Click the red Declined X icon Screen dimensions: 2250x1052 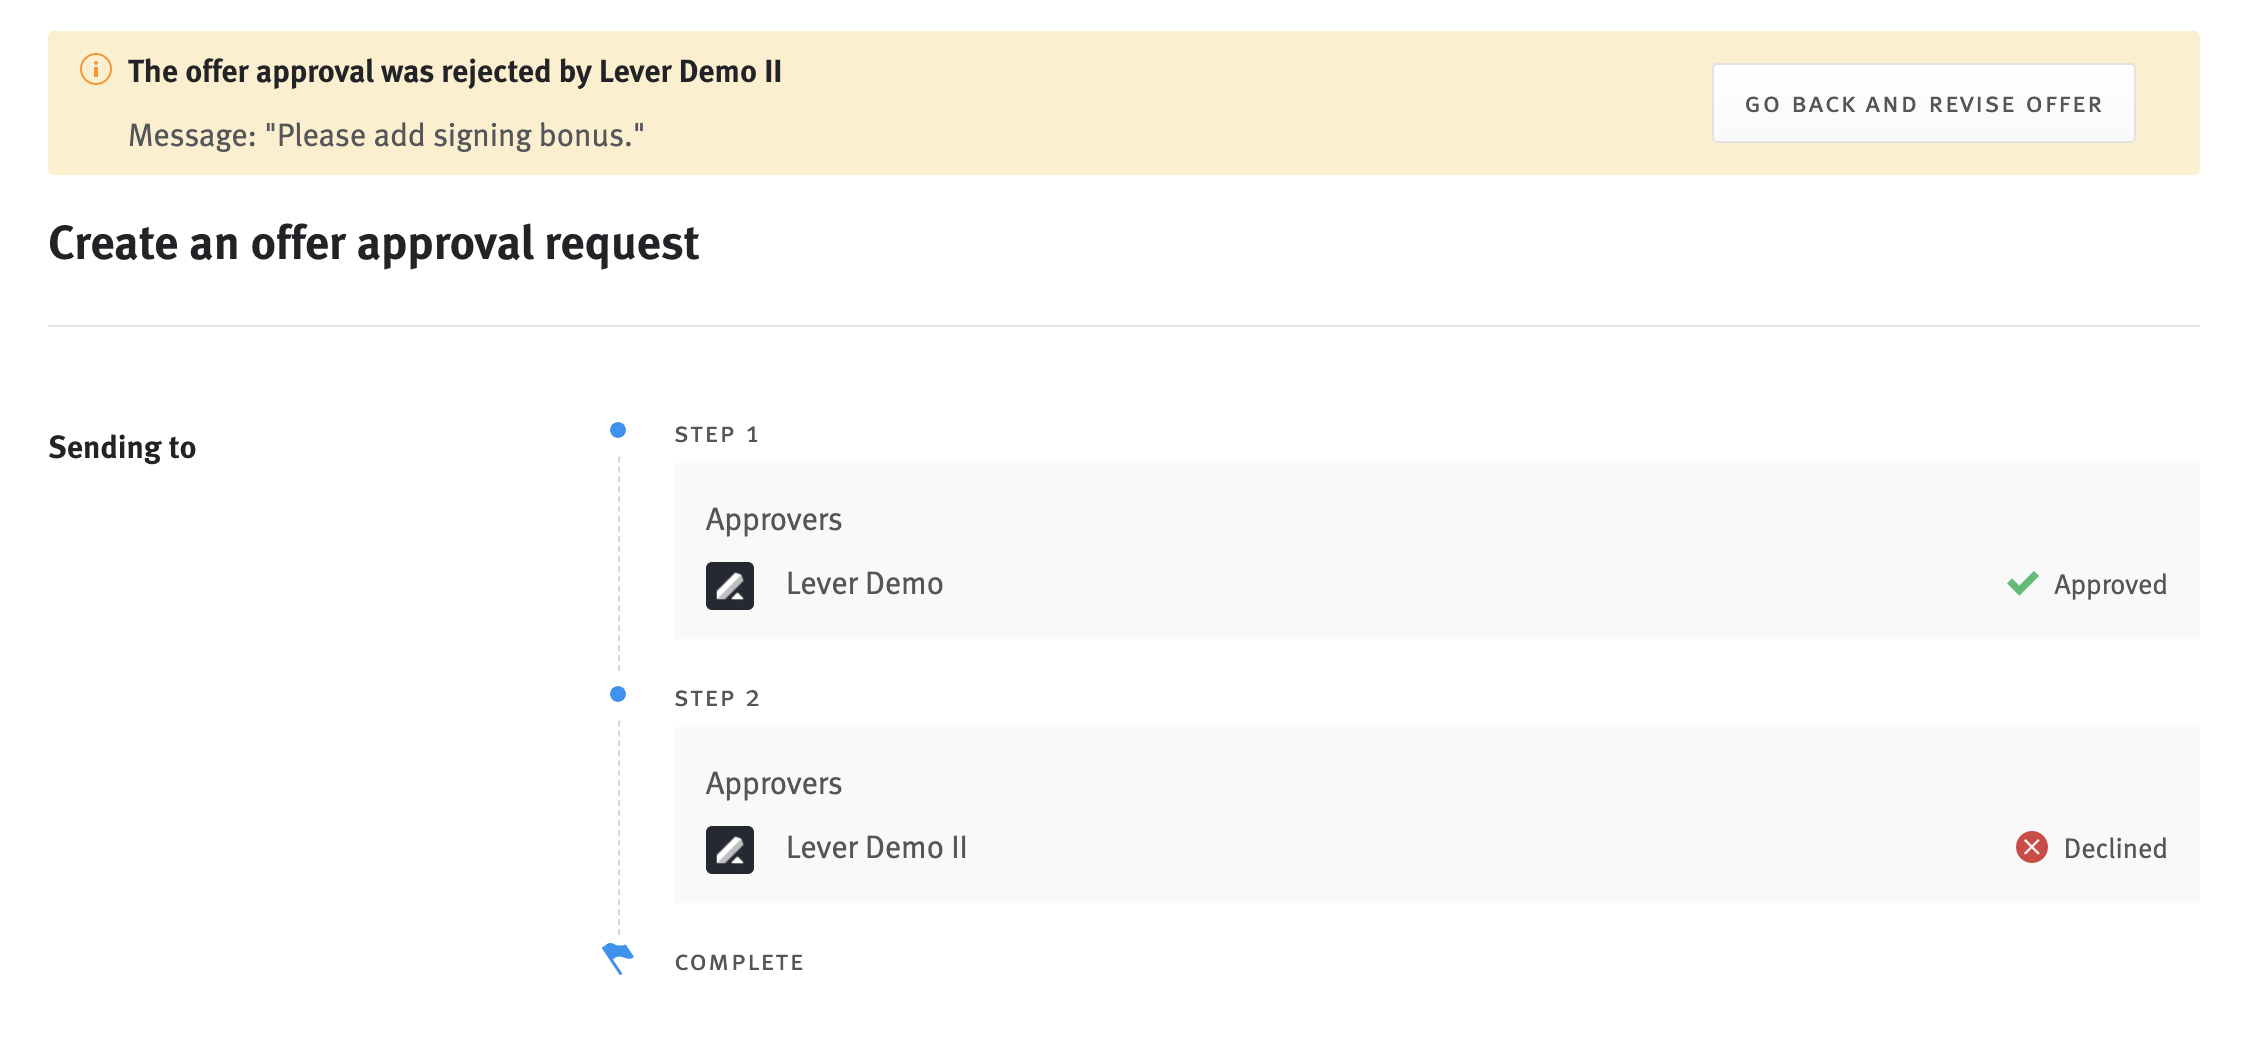[2031, 848]
